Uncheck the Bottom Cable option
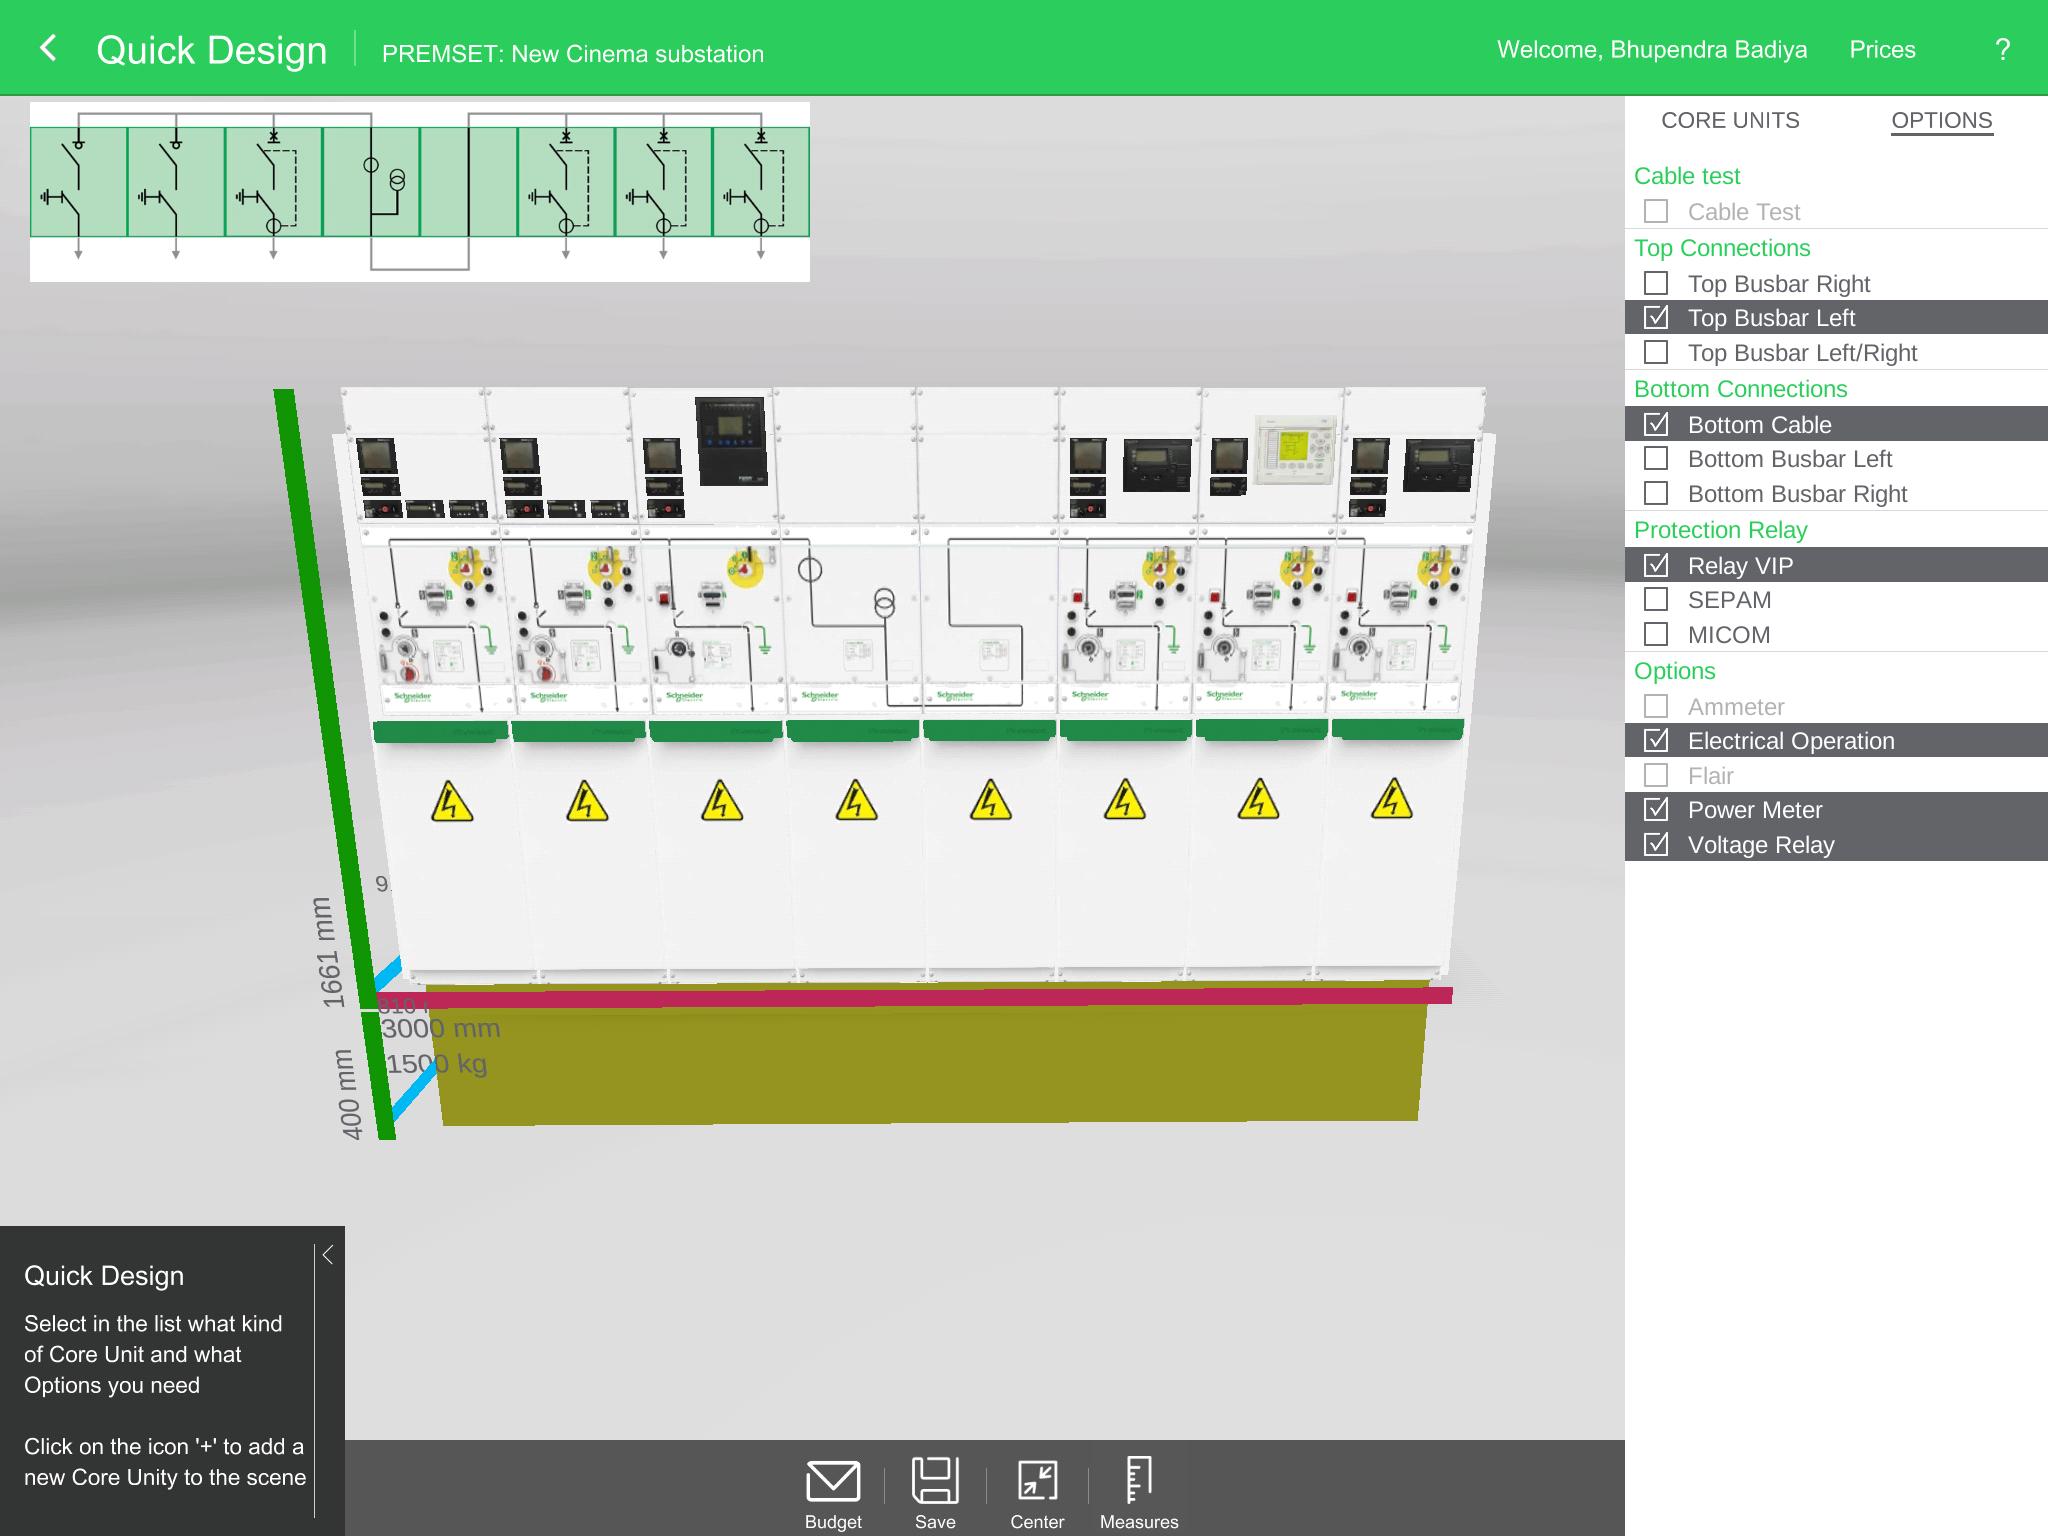The image size is (2048, 1536). [x=1836, y=424]
